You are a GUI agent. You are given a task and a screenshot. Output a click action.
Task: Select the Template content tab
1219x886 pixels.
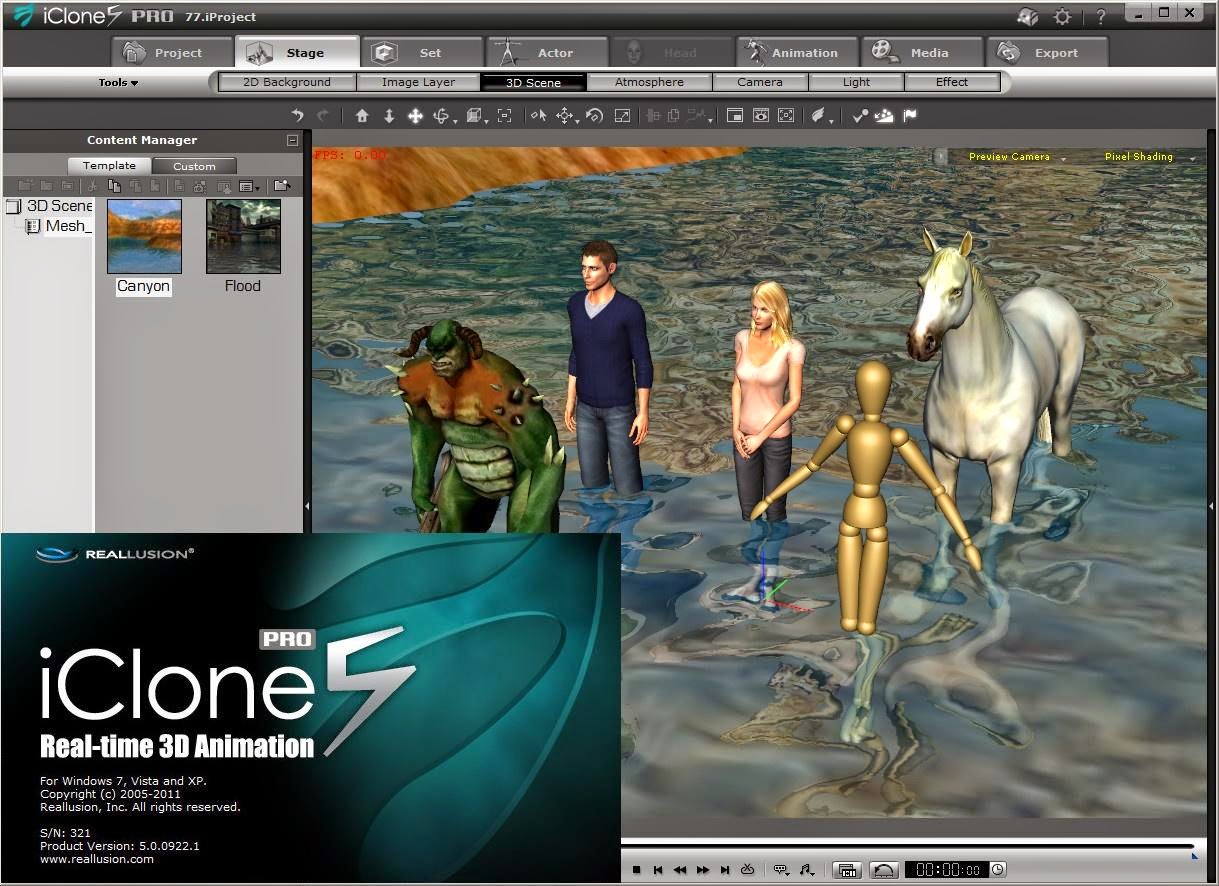(109, 166)
